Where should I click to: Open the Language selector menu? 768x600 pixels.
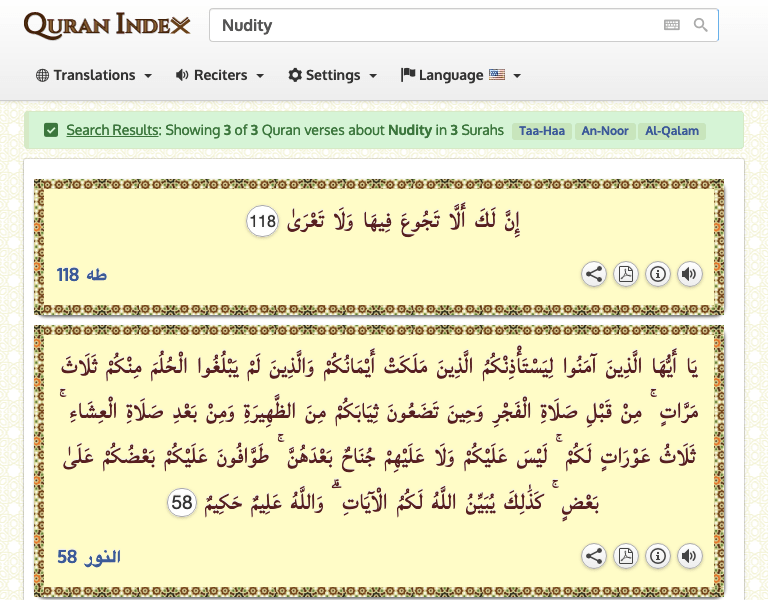coord(460,75)
